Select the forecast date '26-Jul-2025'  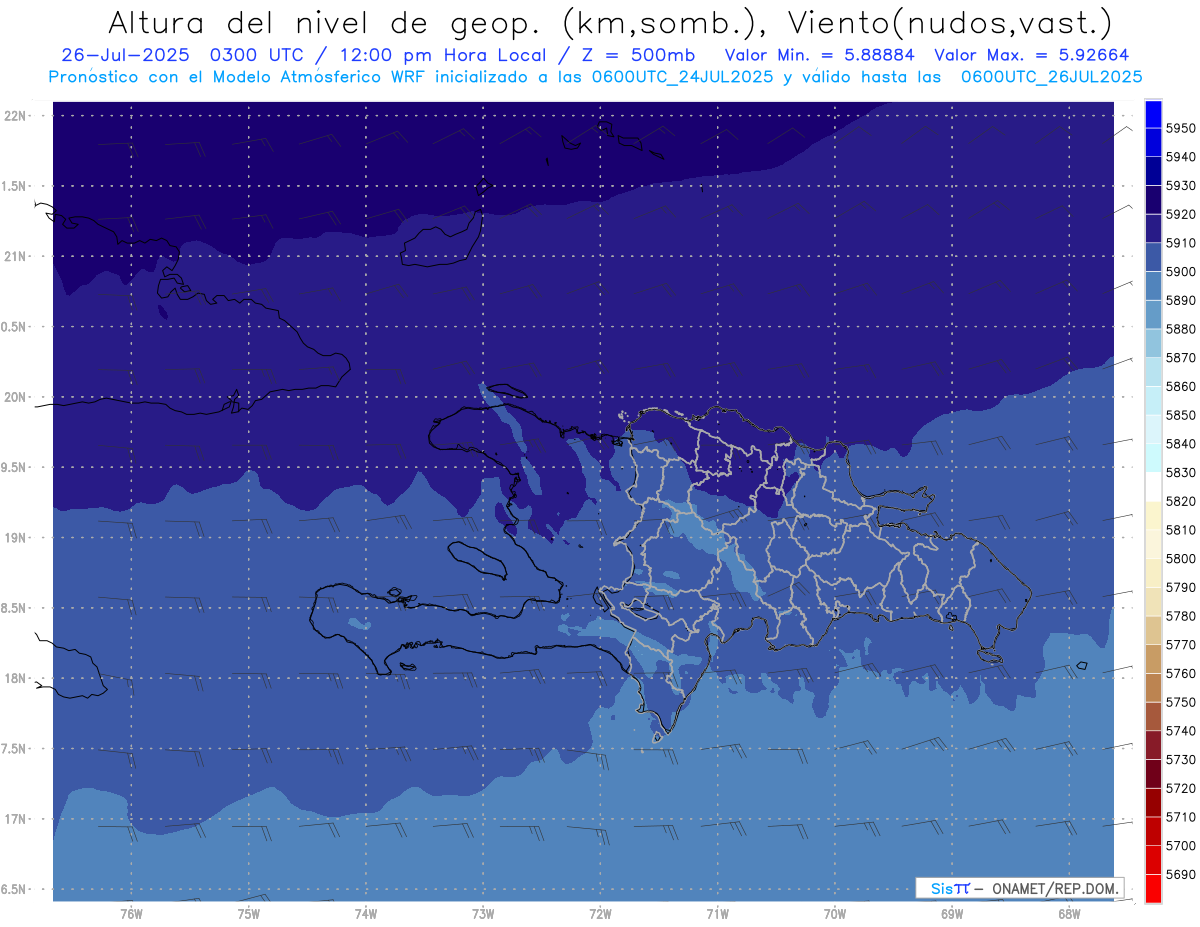click(x=127, y=55)
